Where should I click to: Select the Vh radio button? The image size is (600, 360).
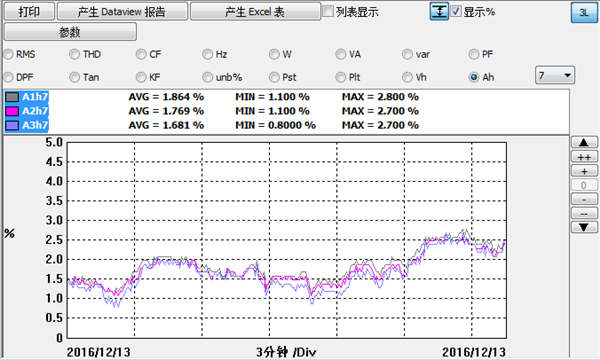[407, 77]
